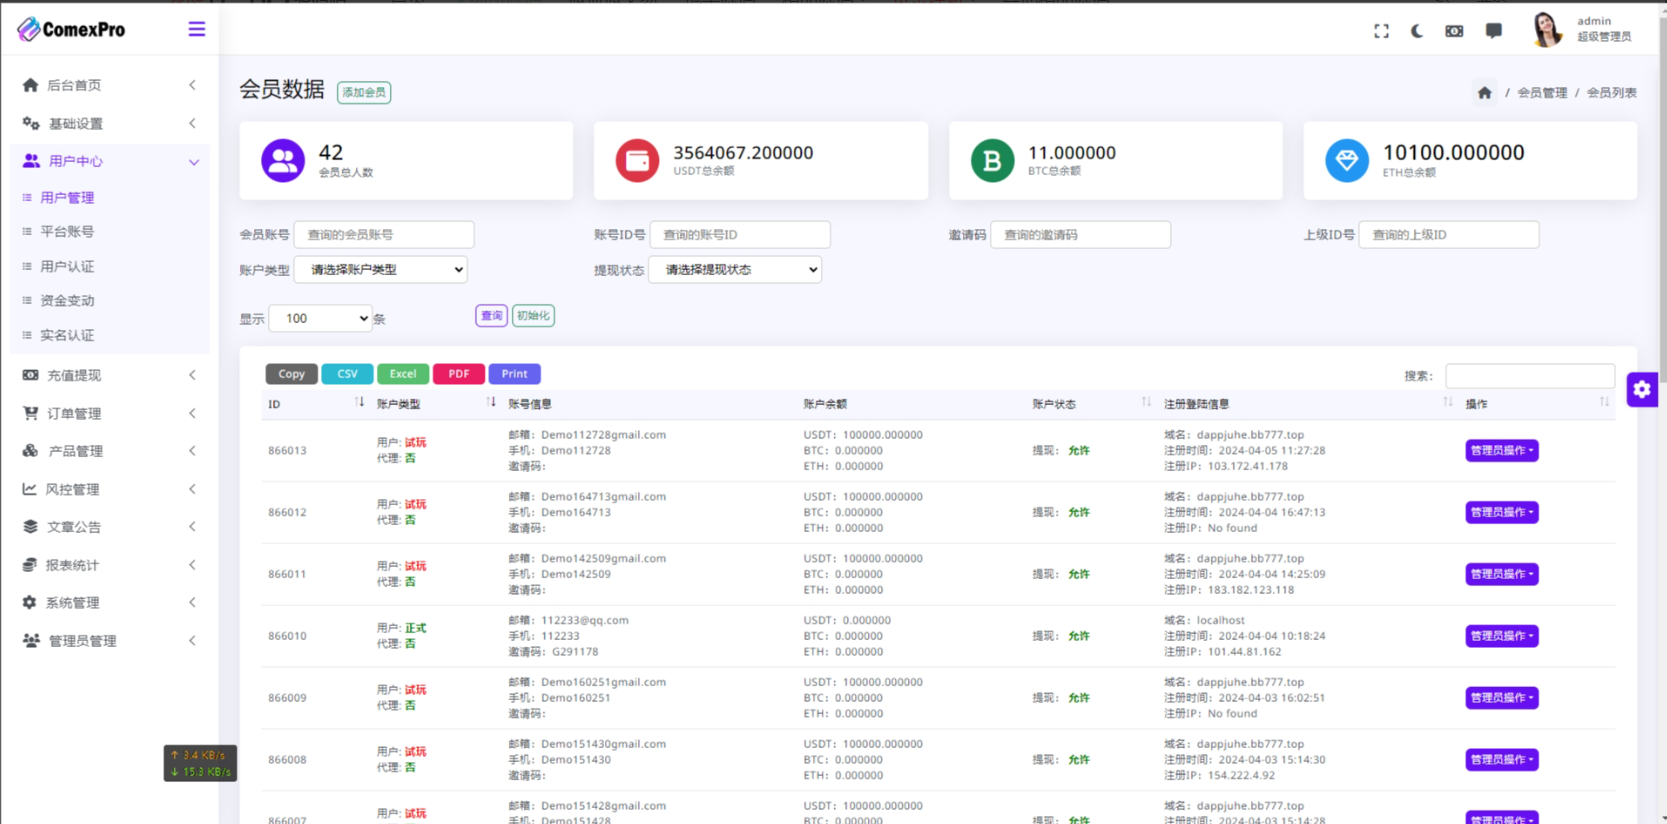Click the hamburger menu icon to collapse sidebar
The height and width of the screenshot is (824, 1667).
click(196, 29)
